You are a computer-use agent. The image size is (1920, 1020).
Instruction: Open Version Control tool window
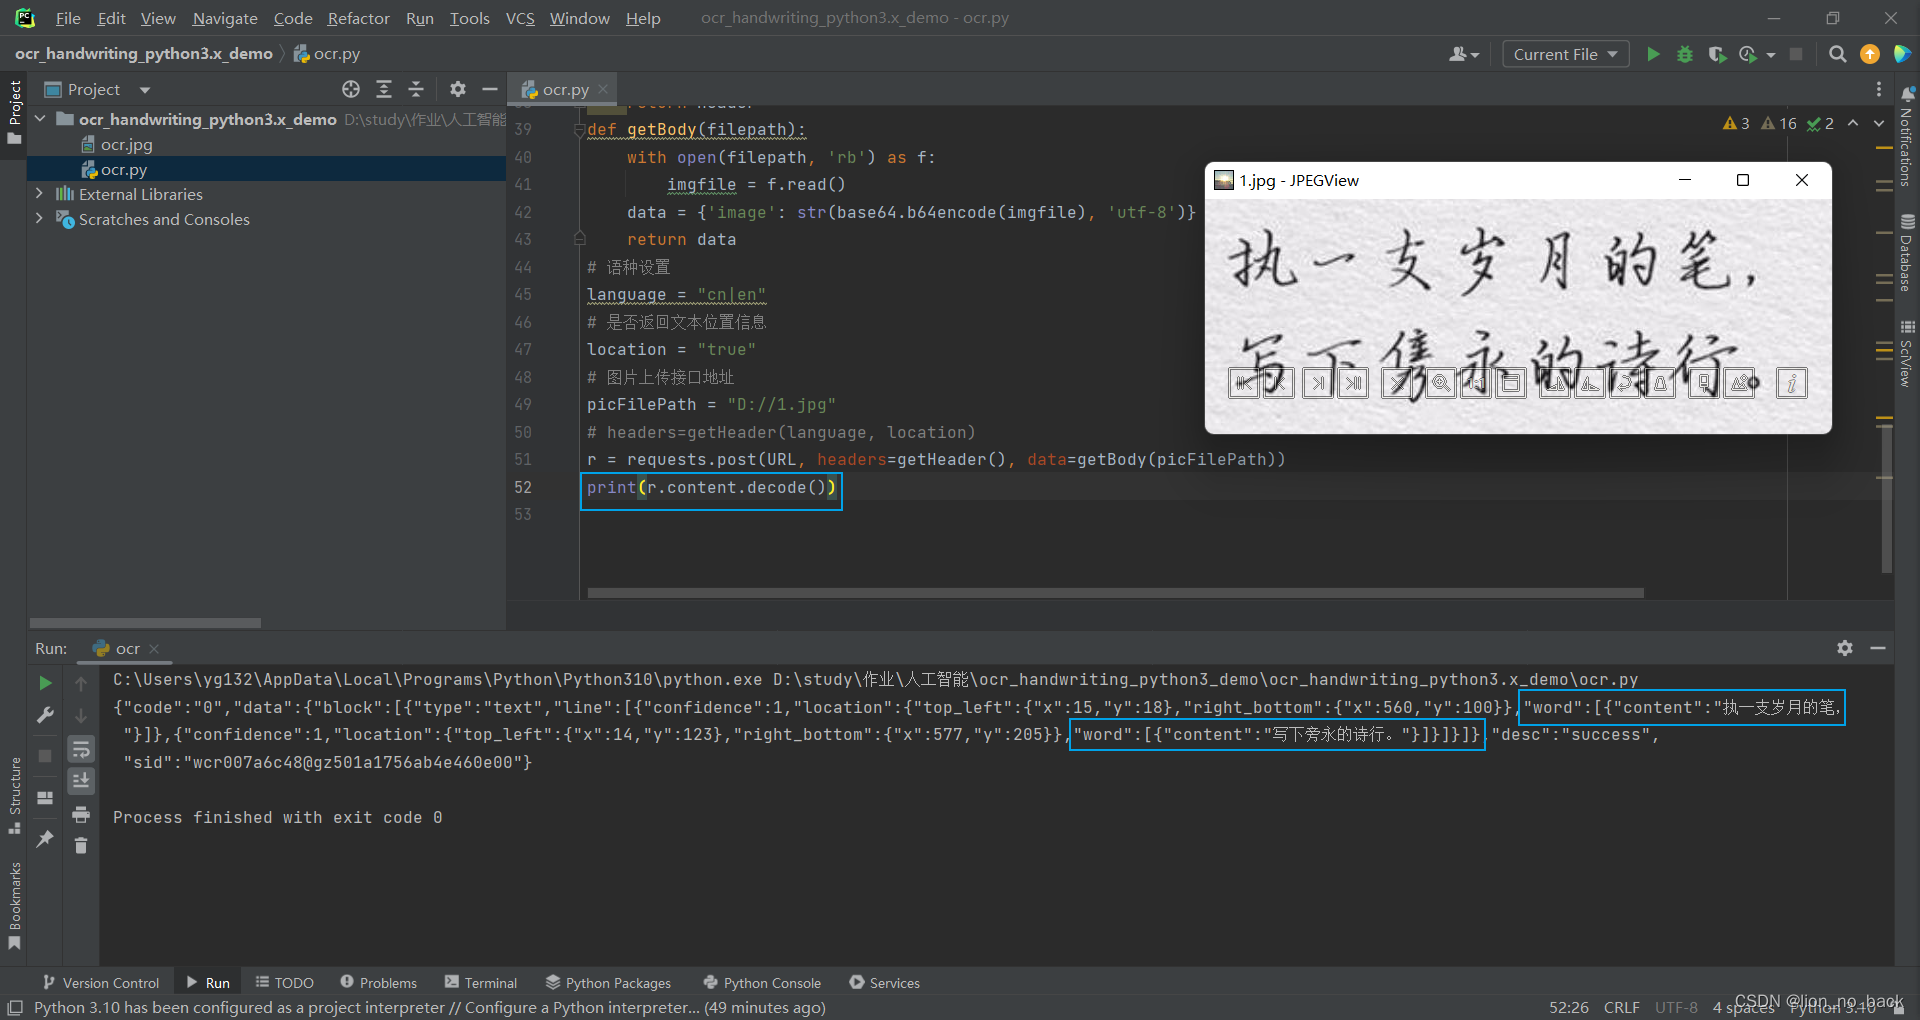tap(102, 983)
